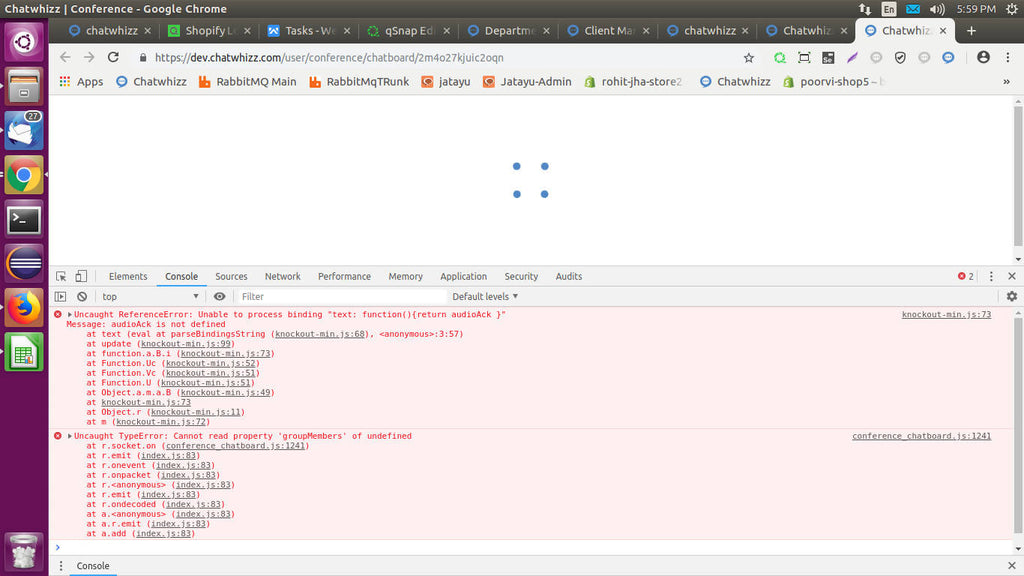Viewport: 1024px width, 576px height.
Task: Open console settings gear icon
Action: pos(1011,297)
